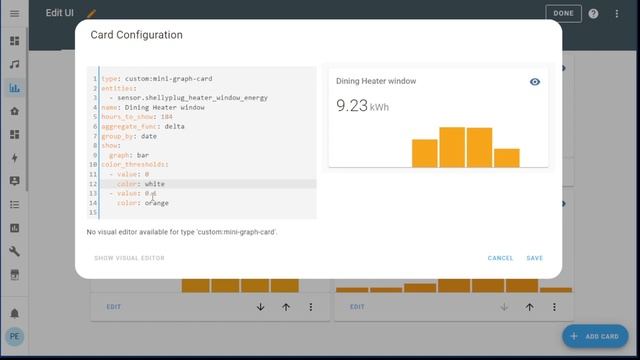Open three-dot menu on the right card

554,307
